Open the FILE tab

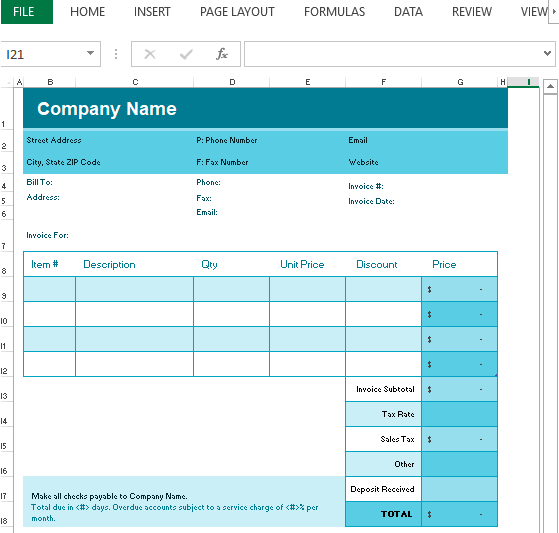[x=24, y=12]
